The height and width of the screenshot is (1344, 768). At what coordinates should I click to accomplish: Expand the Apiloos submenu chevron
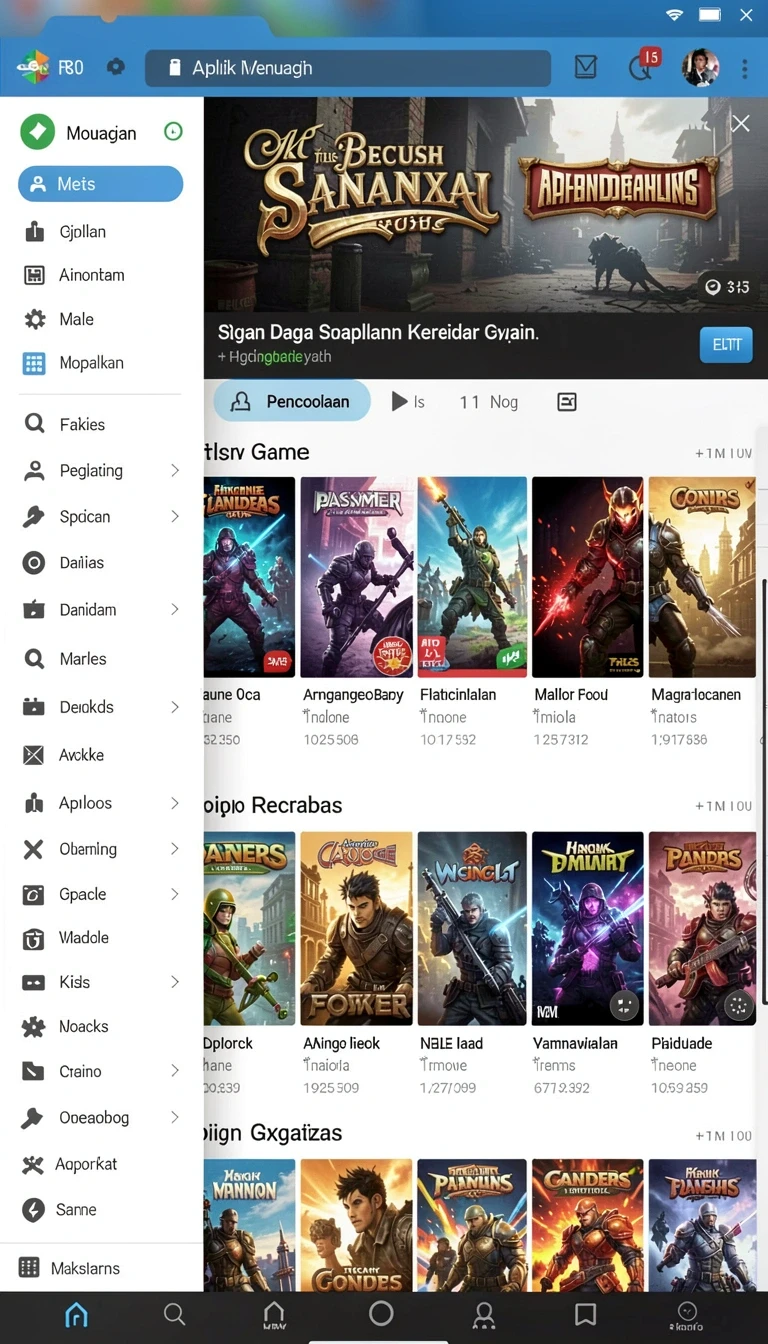pyautogui.click(x=175, y=803)
